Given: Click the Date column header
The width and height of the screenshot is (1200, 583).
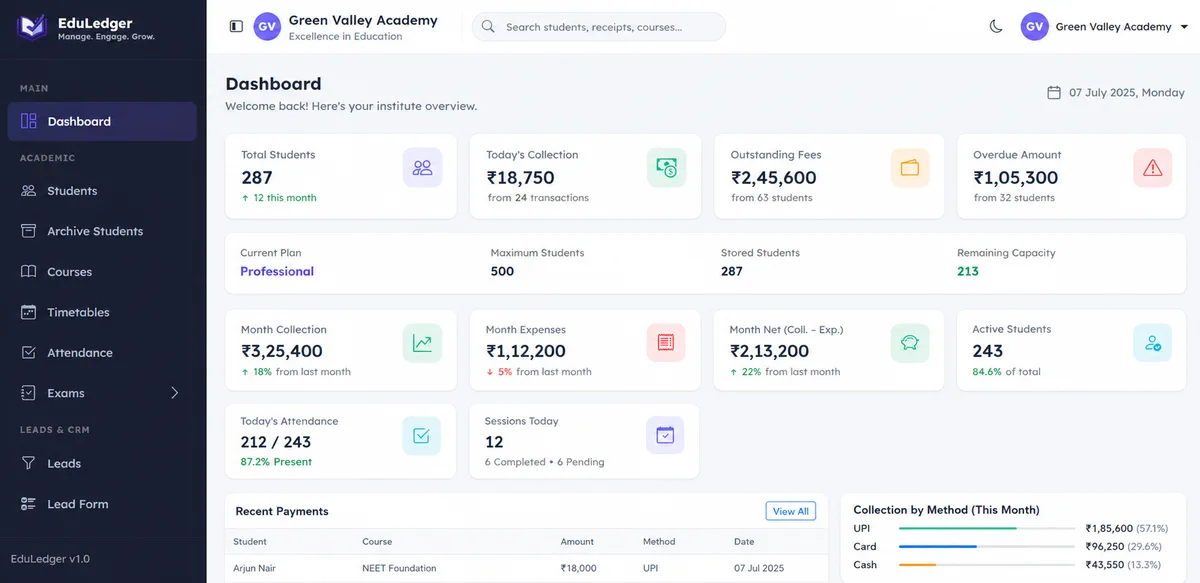Looking at the screenshot, I should pyautogui.click(x=744, y=542).
